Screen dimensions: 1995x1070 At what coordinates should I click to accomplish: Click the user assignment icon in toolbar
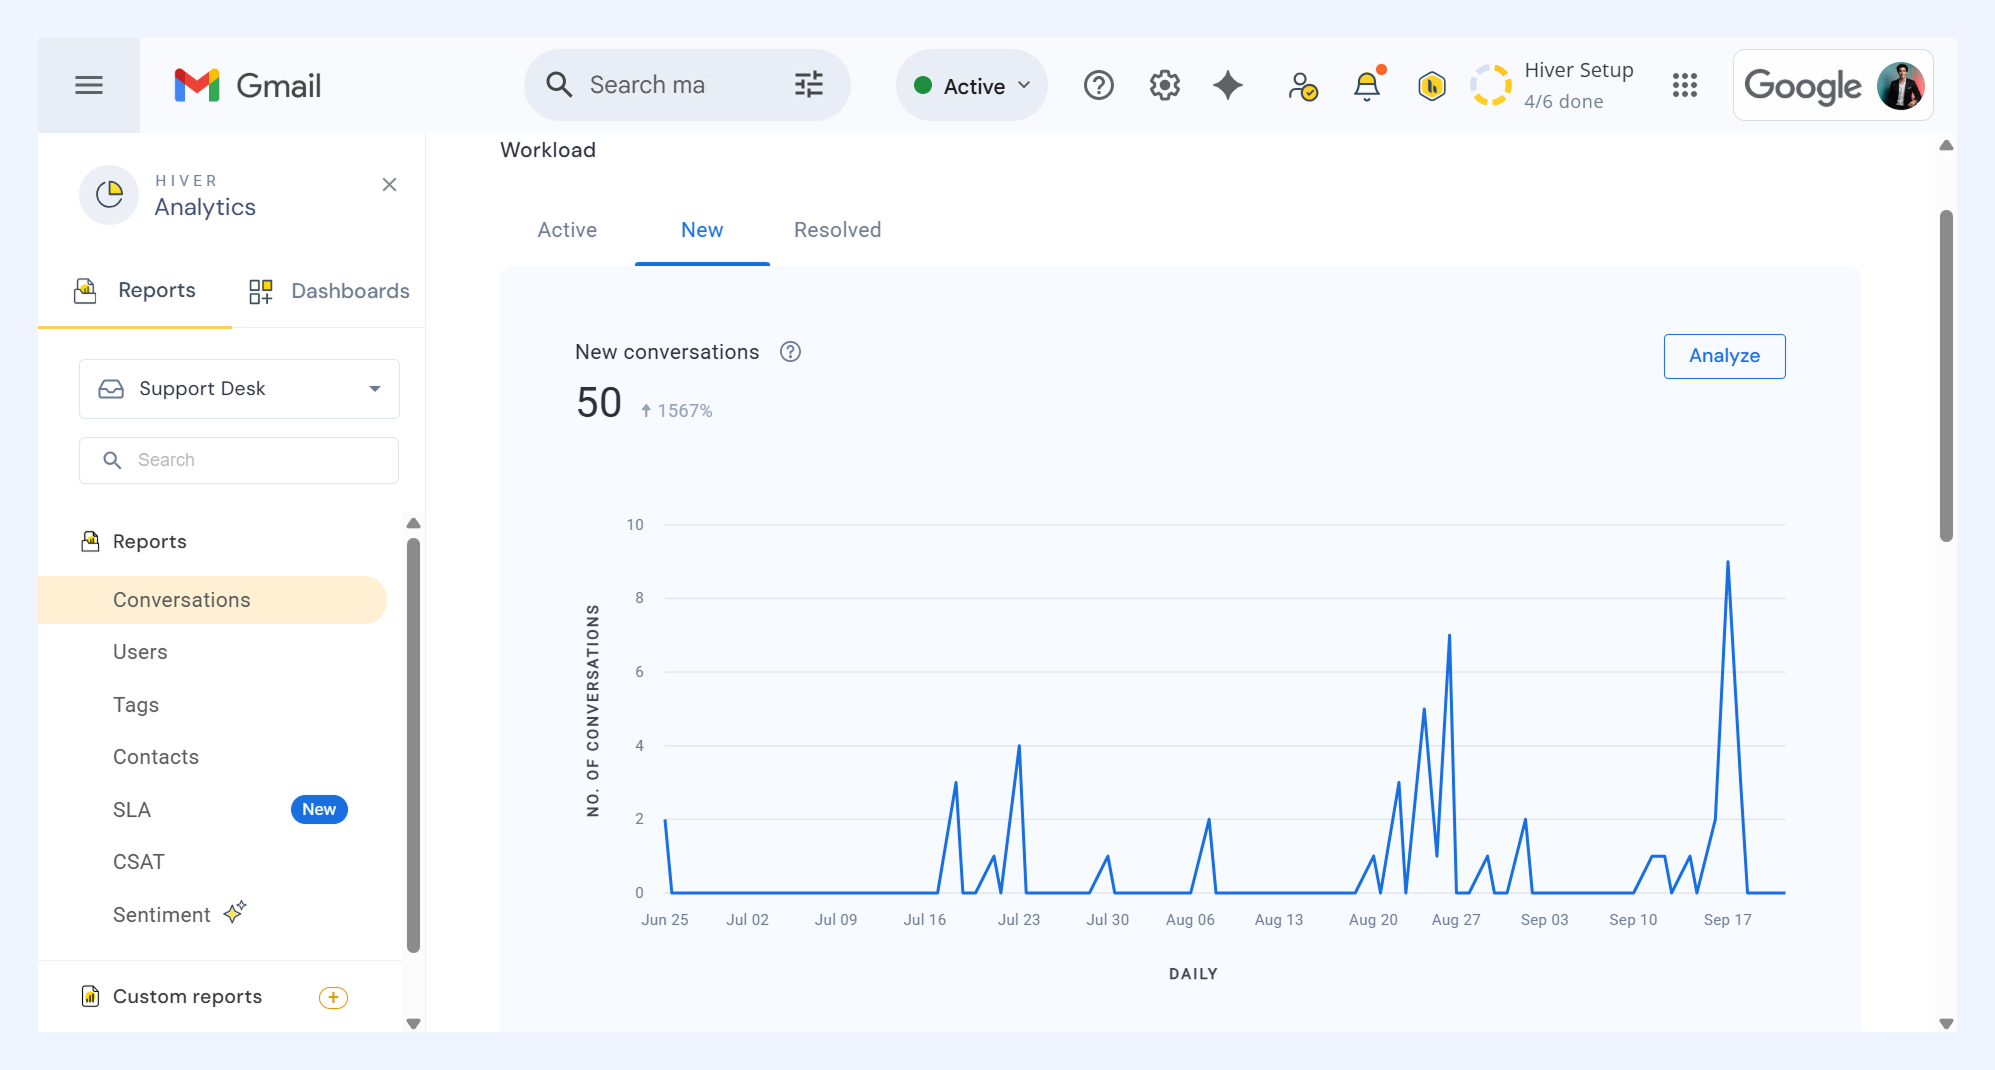point(1302,86)
